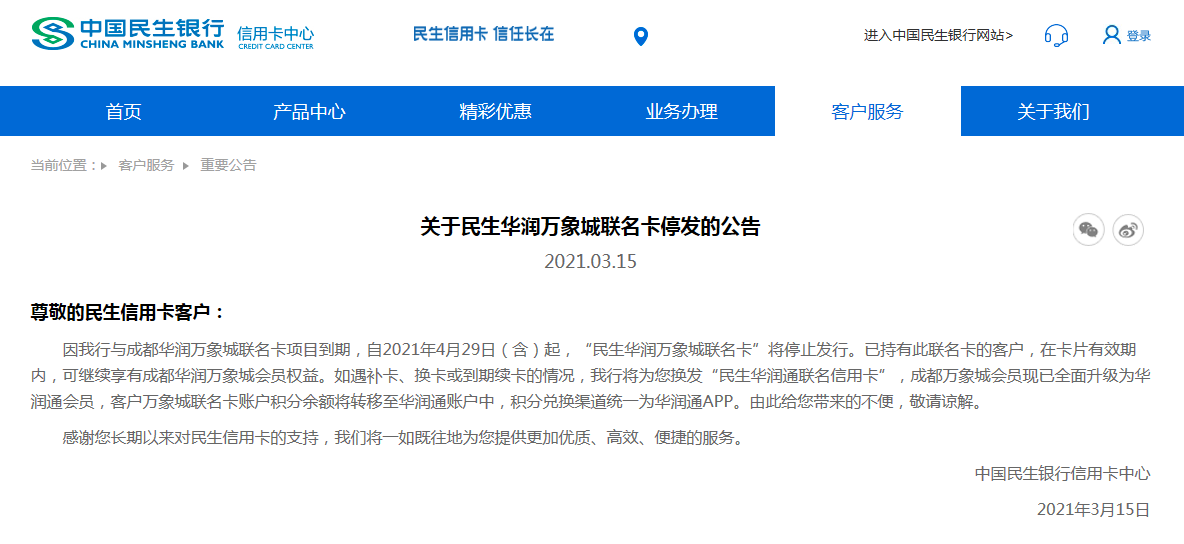
Task: Open 精彩优惠 navigation tab
Action: click(495, 112)
